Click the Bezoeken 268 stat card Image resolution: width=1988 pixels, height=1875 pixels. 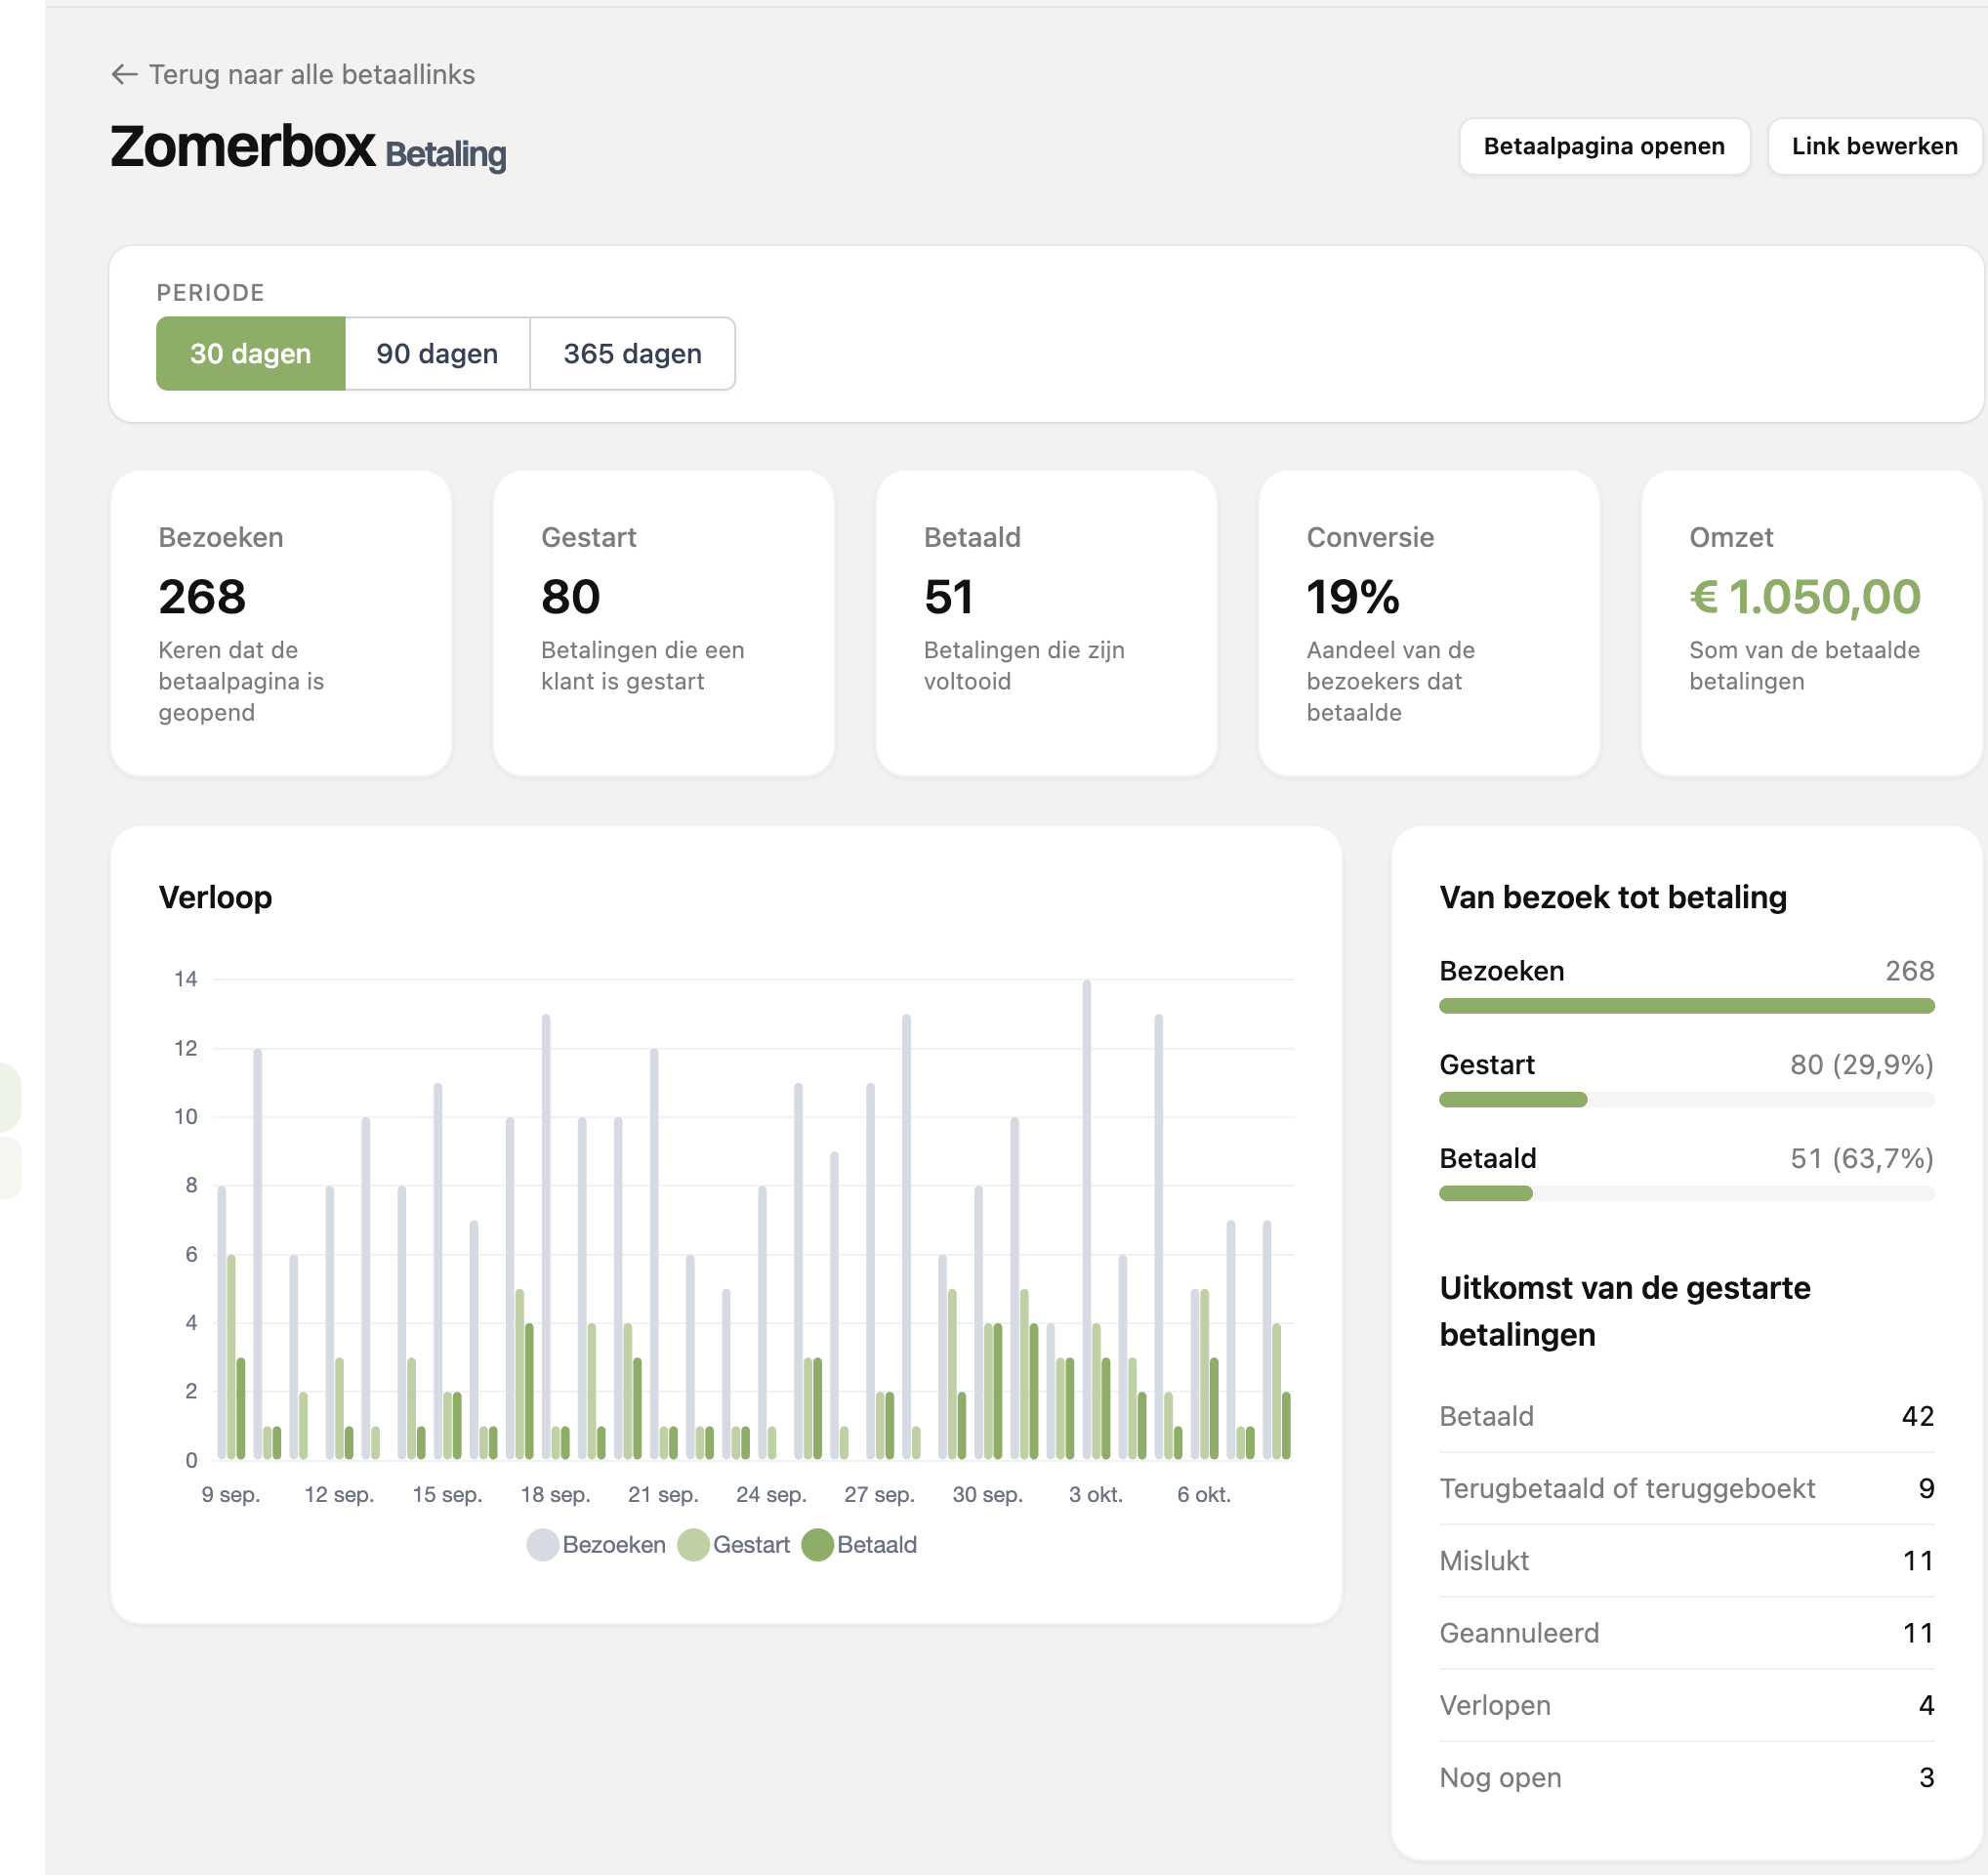(281, 623)
